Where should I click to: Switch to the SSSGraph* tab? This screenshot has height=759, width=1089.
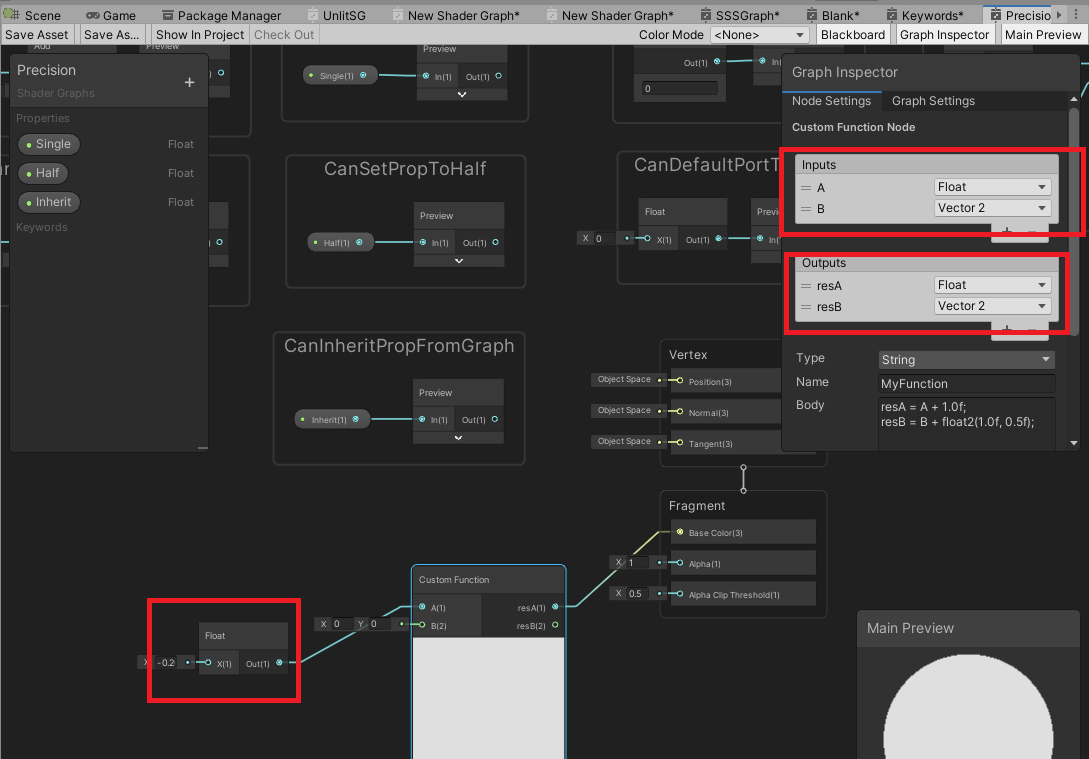740,15
